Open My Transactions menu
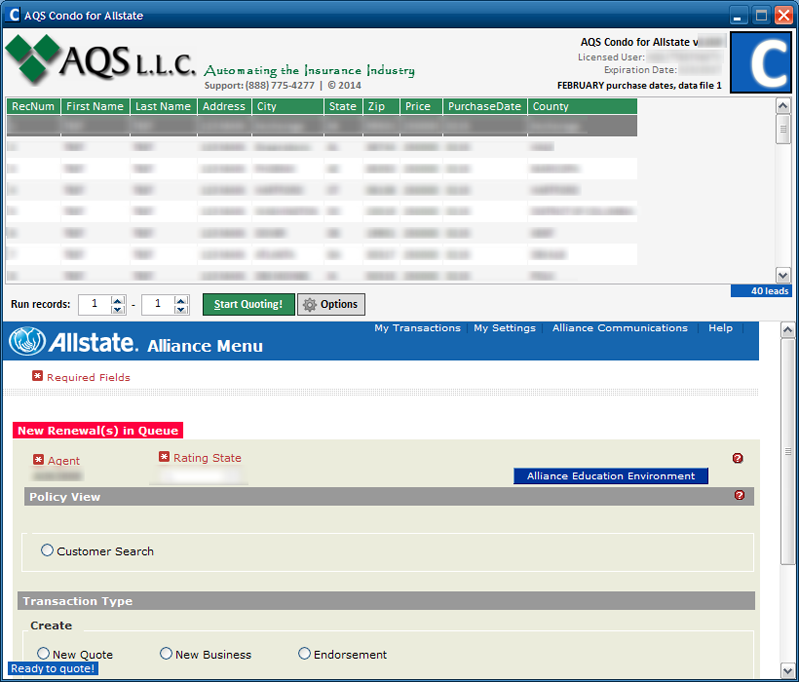Viewport: 799px width, 682px height. (417, 328)
